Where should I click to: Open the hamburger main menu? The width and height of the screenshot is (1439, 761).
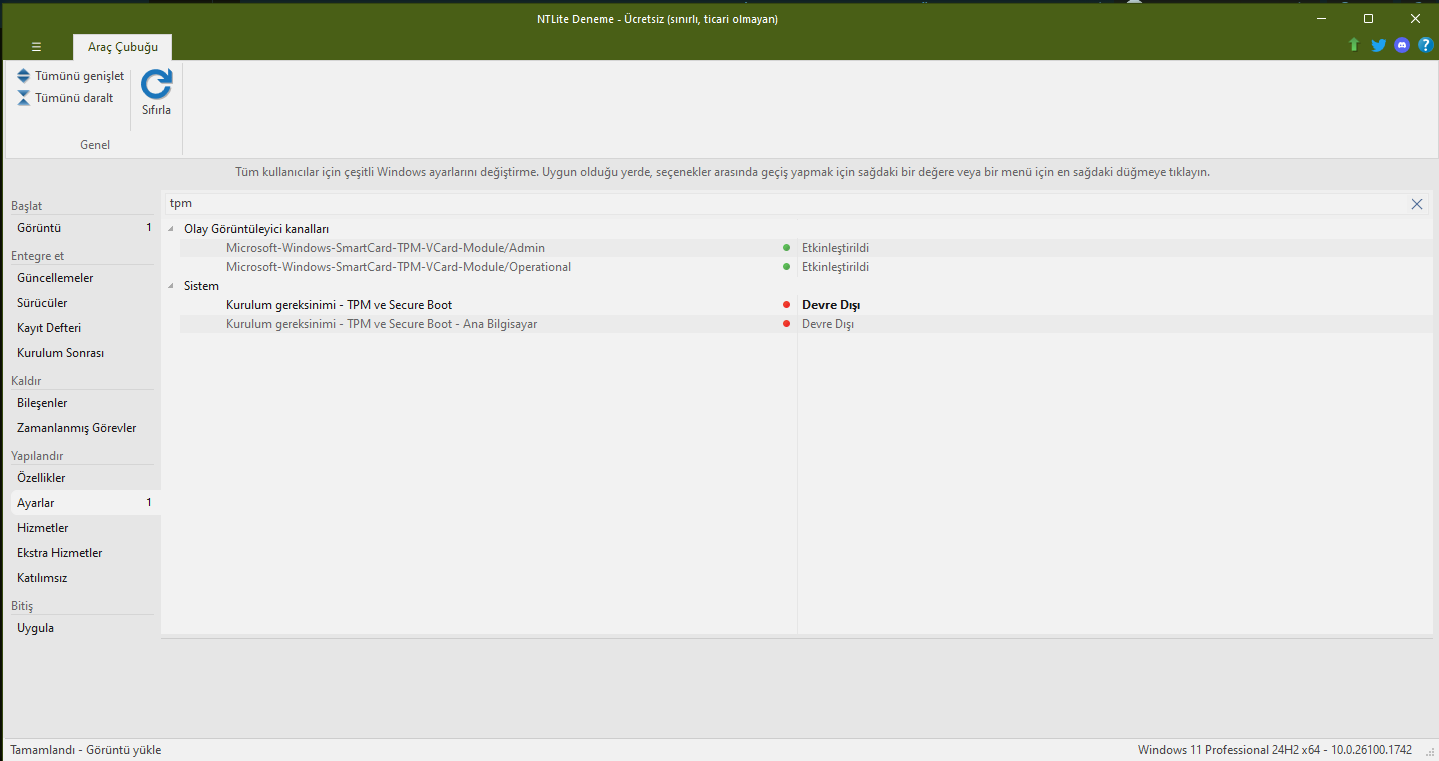[36, 47]
